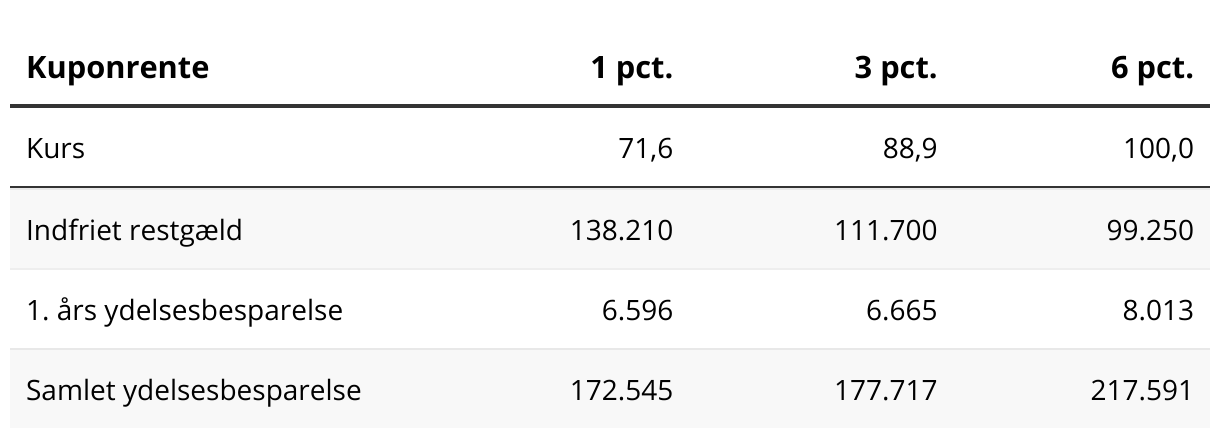The height and width of the screenshot is (438, 1220).
Task: Click the value 6.665
Action: (901, 310)
